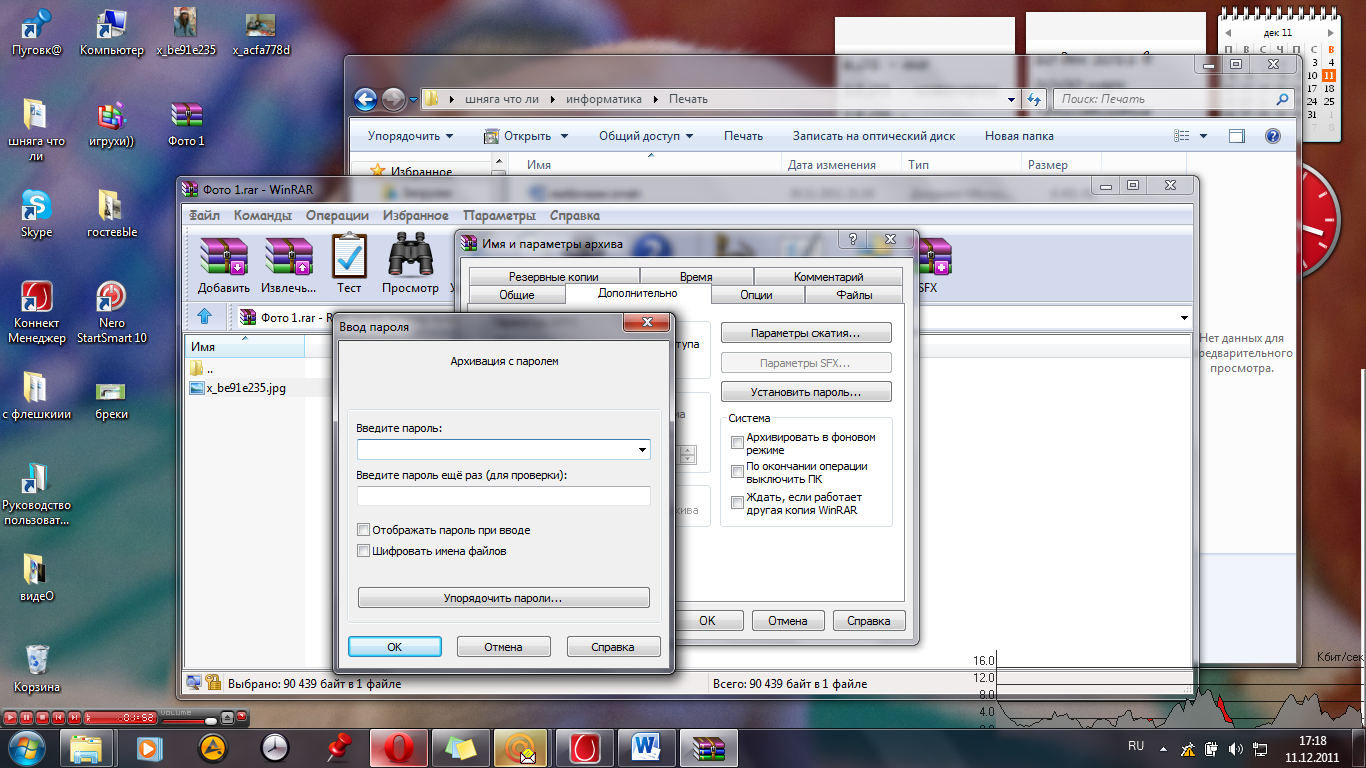Viewport: 1366px width, 768px height.
Task: Switch to Файлы tab
Action: pos(854,295)
